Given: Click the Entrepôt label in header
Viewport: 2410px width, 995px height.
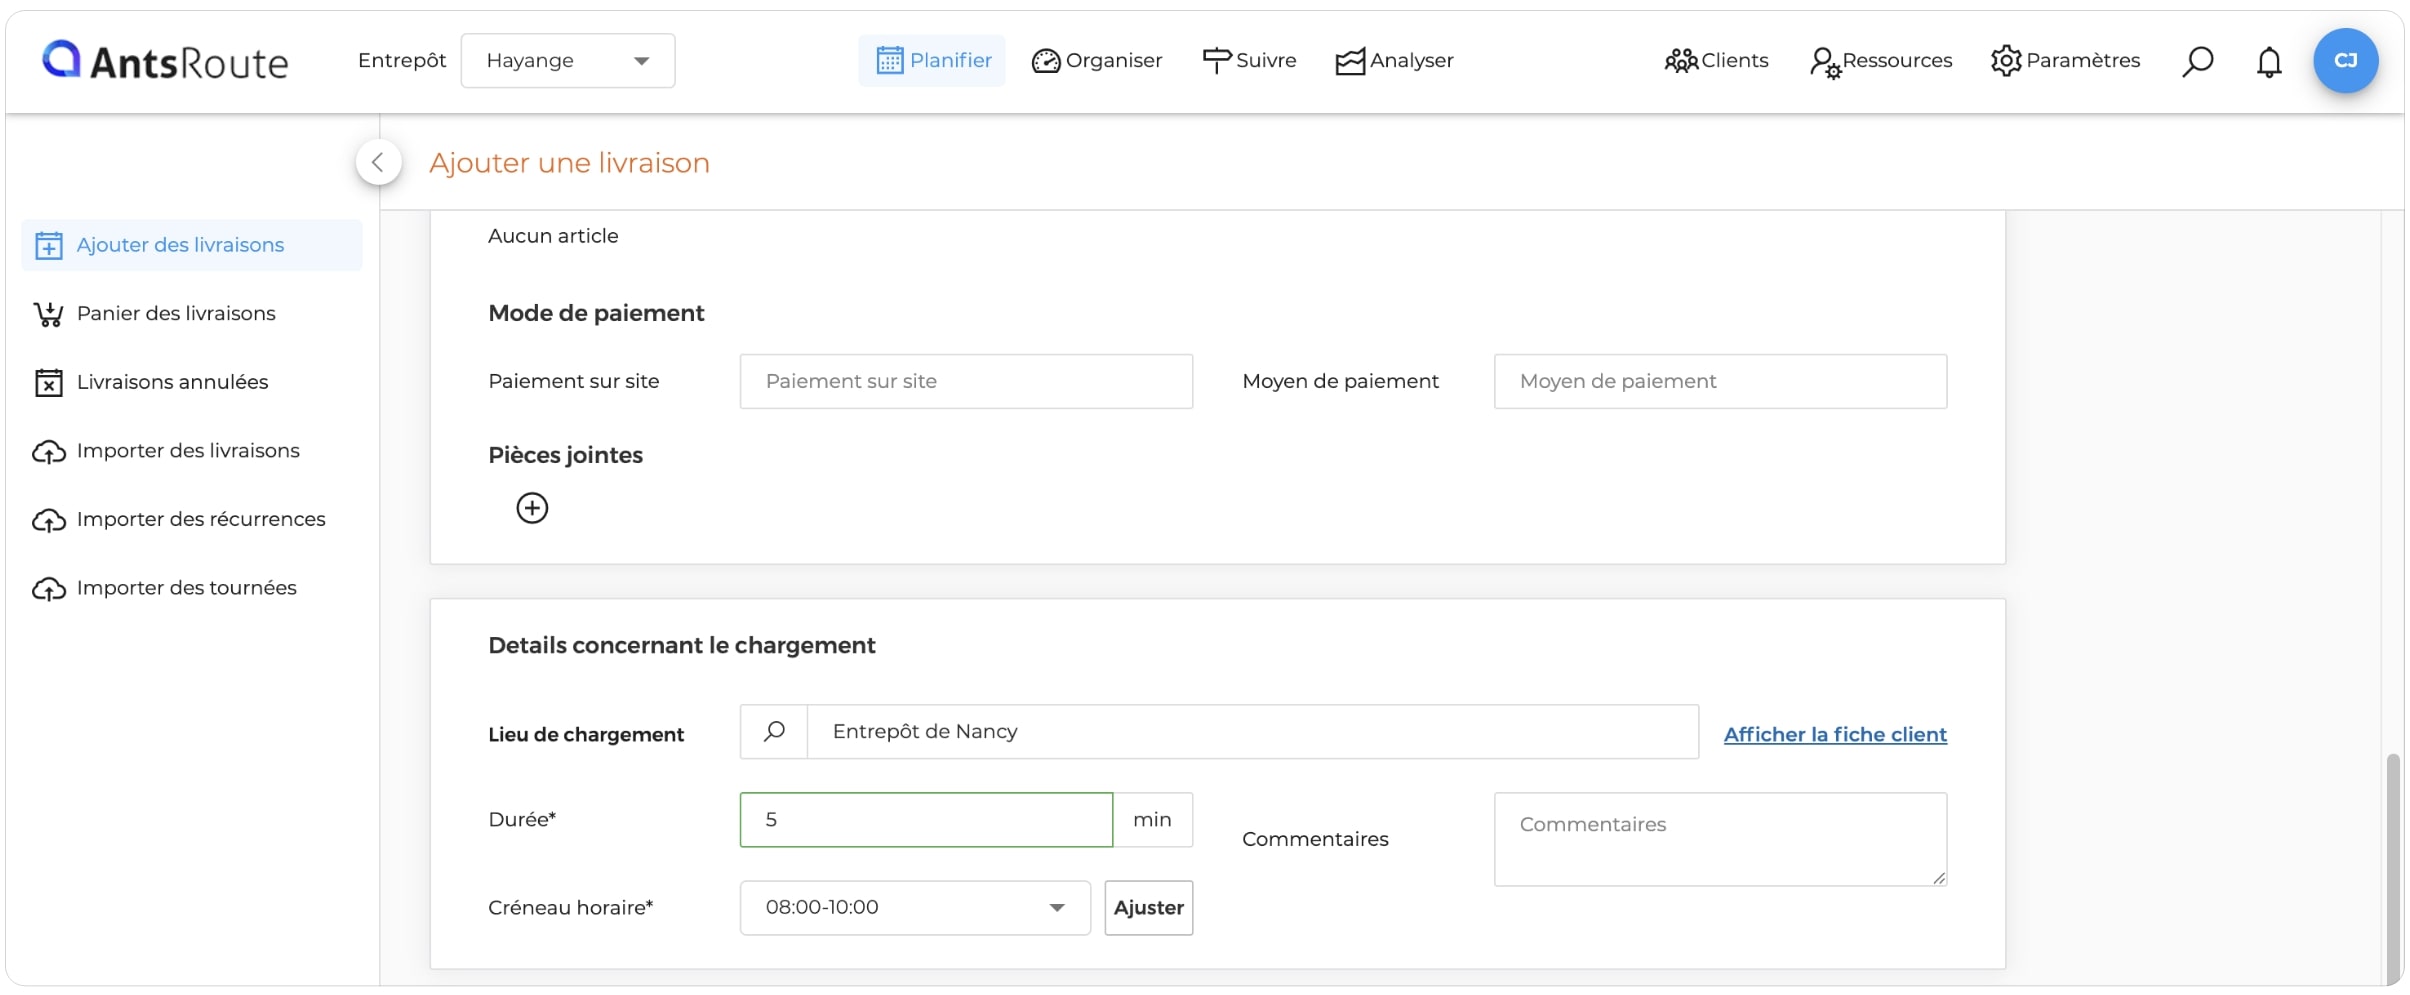Looking at the screenshot, I should (x=402, y=61).
